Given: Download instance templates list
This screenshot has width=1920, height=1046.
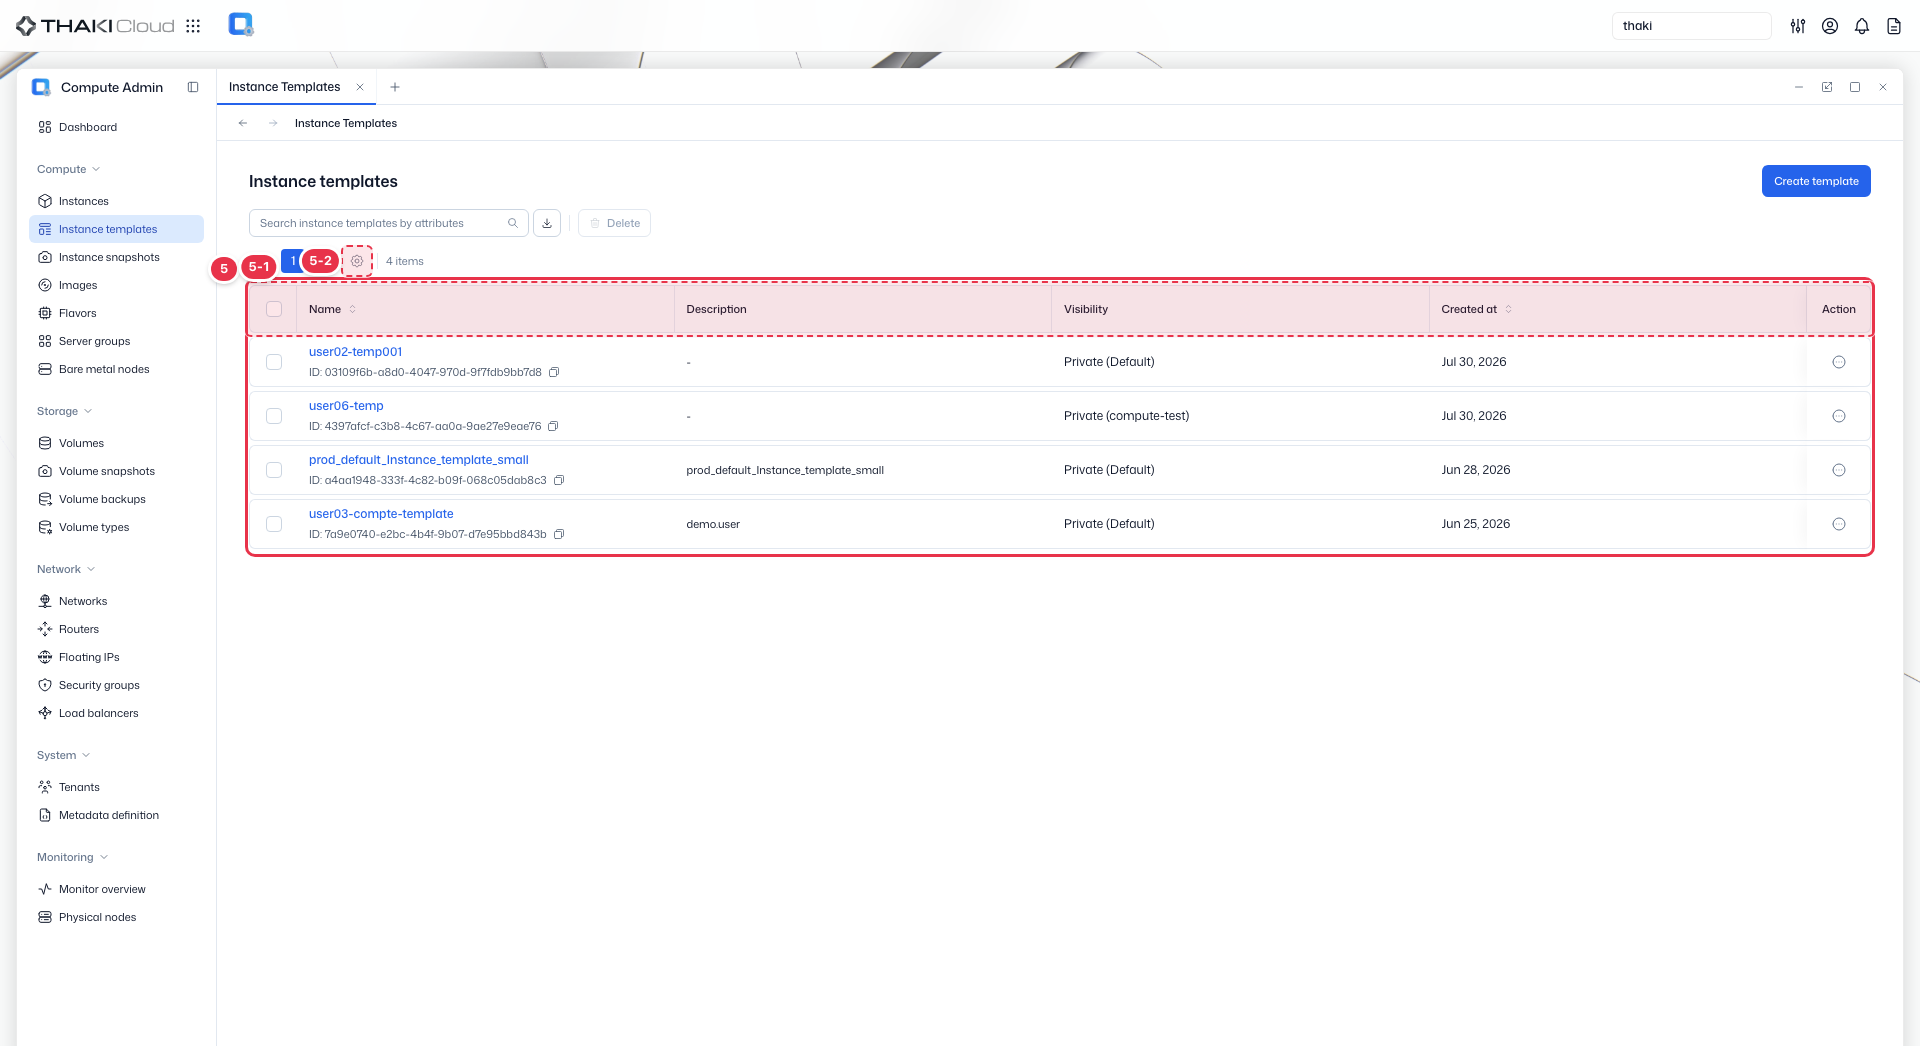Looking at the screenshot, I should click(547, 223).
